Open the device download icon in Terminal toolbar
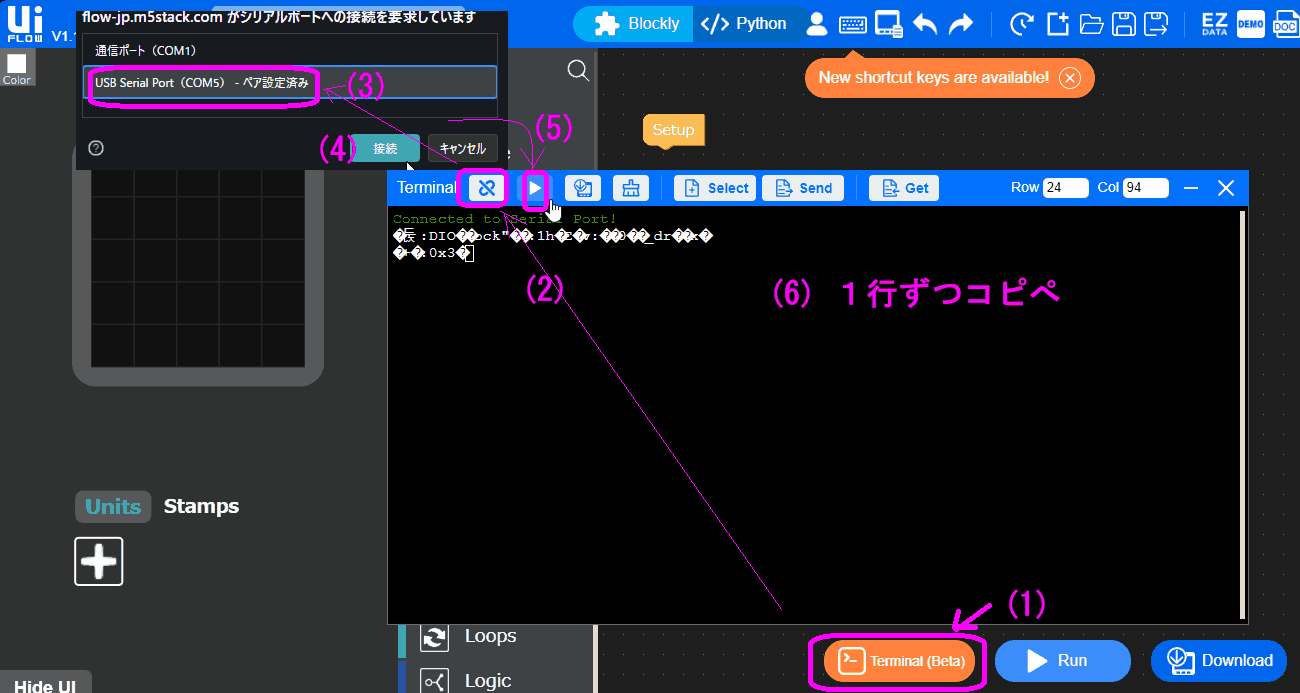The width and height of the screenshot is (1300, 693). click(x=583, y=188)
